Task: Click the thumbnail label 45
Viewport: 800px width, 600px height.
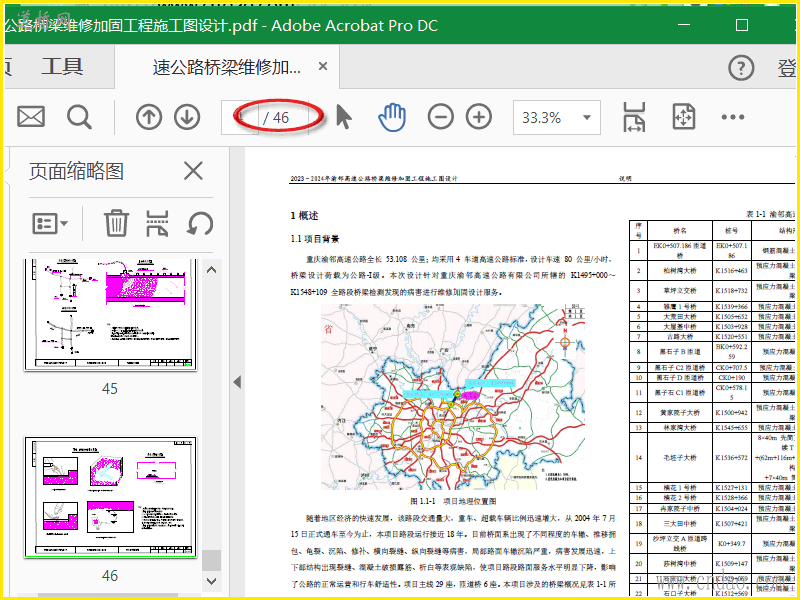Action: [110, 389]
